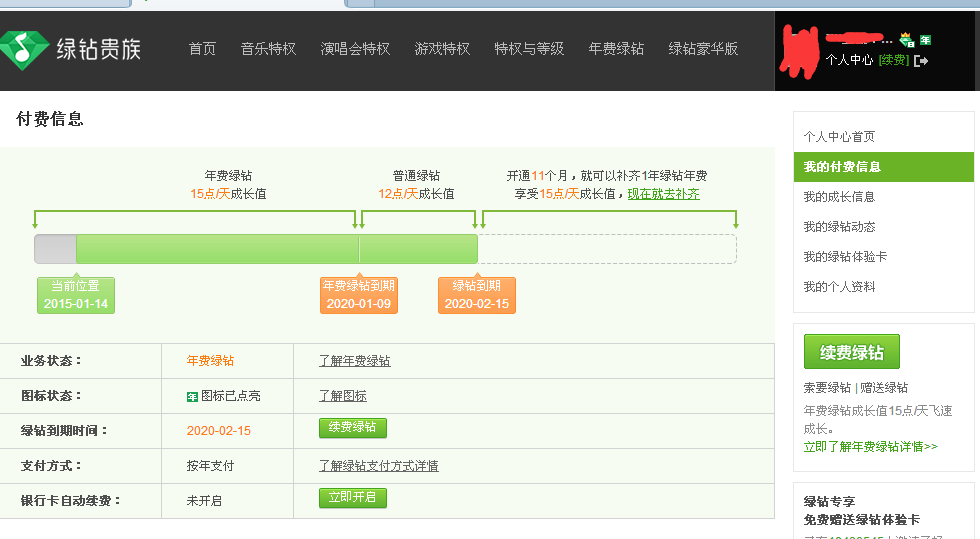Click the dashed empty progress segment
The image size is (980, 539).
tap(607, 249)
